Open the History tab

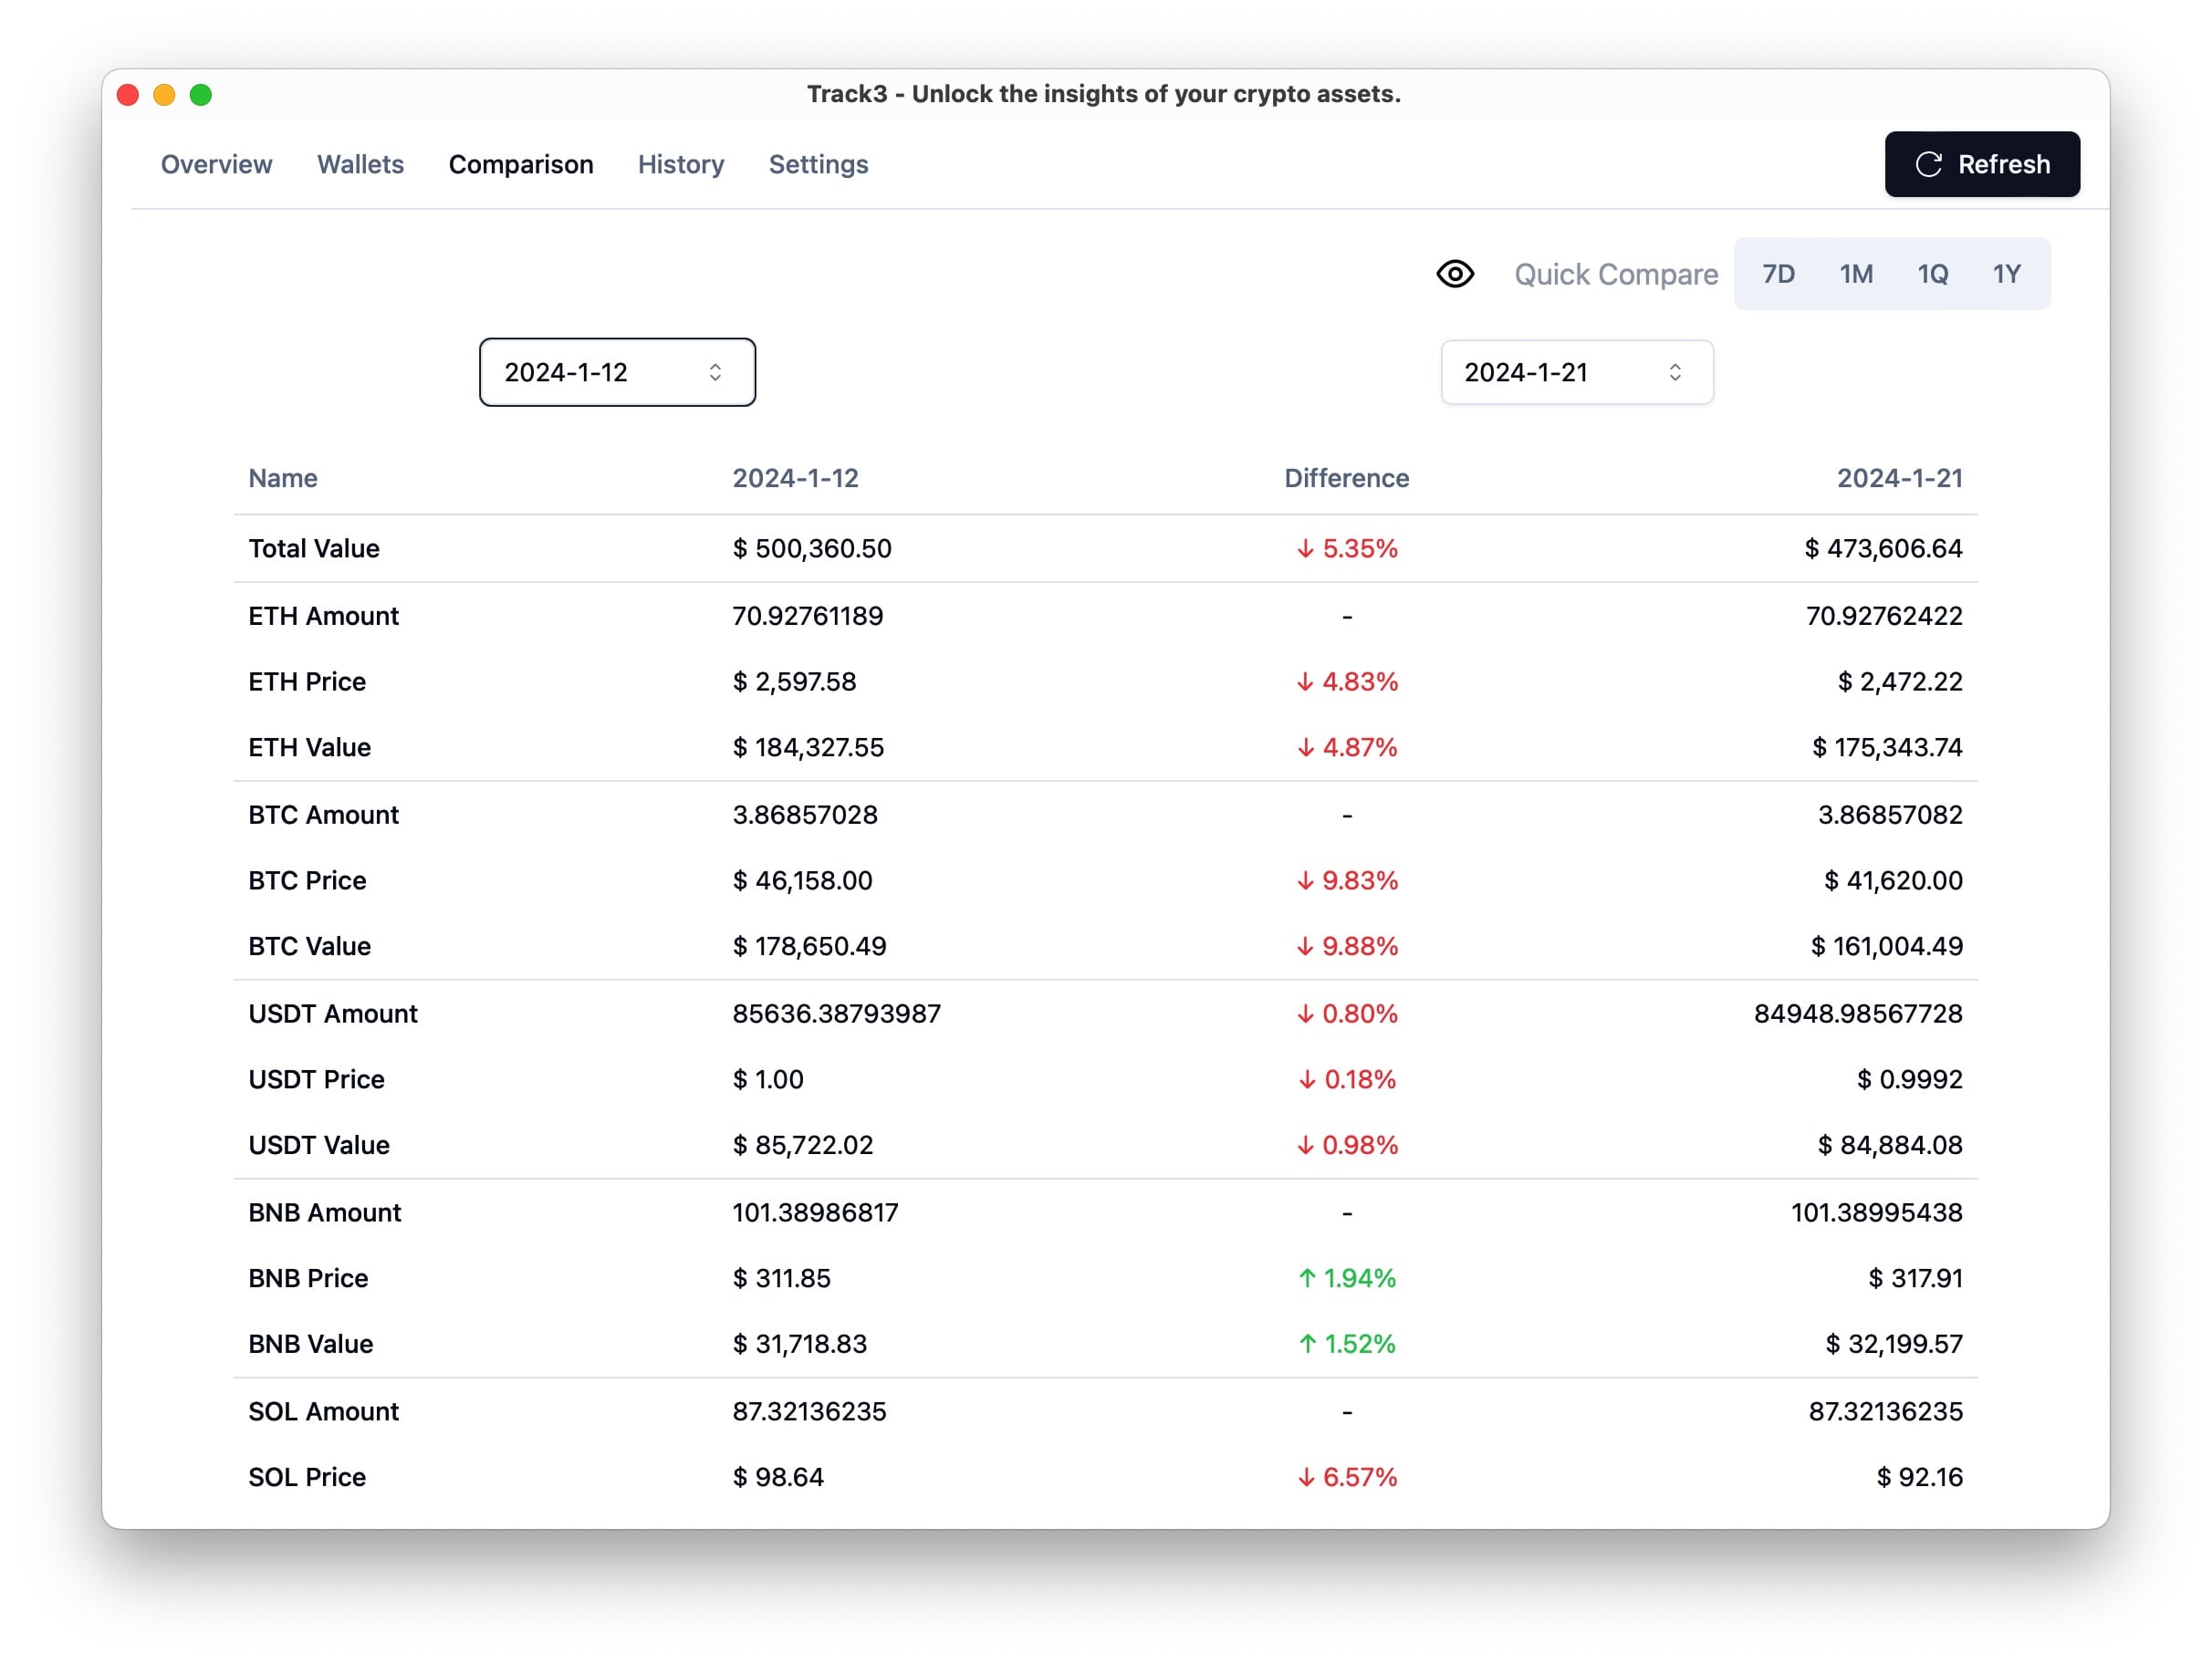click(680, 165)
